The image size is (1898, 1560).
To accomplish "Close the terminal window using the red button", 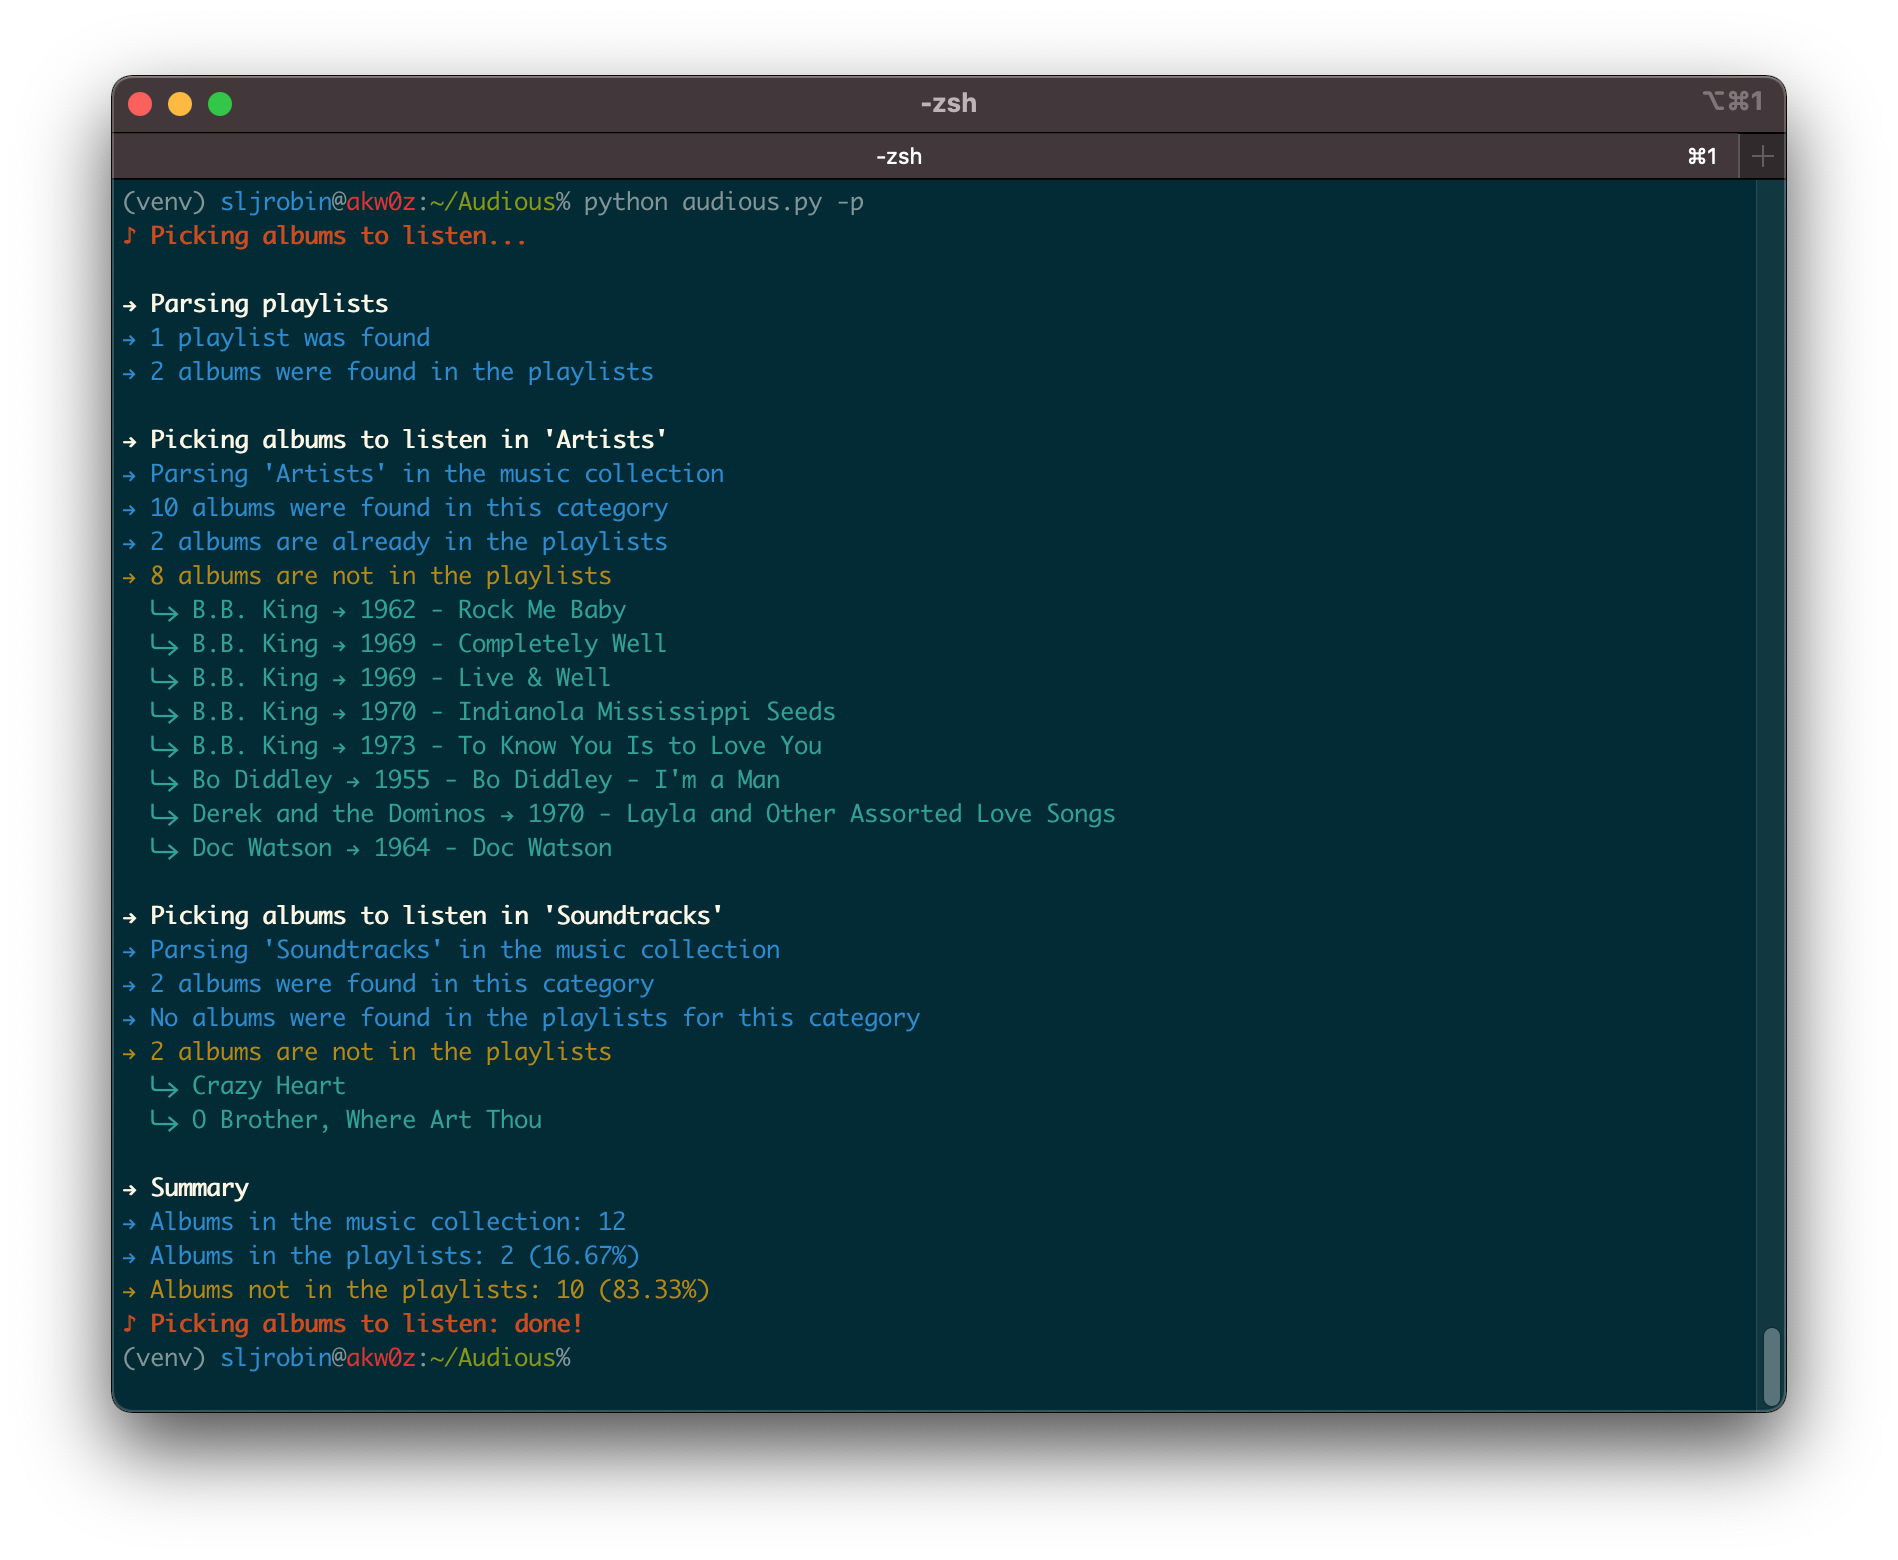I will click(x=140, y=104).
